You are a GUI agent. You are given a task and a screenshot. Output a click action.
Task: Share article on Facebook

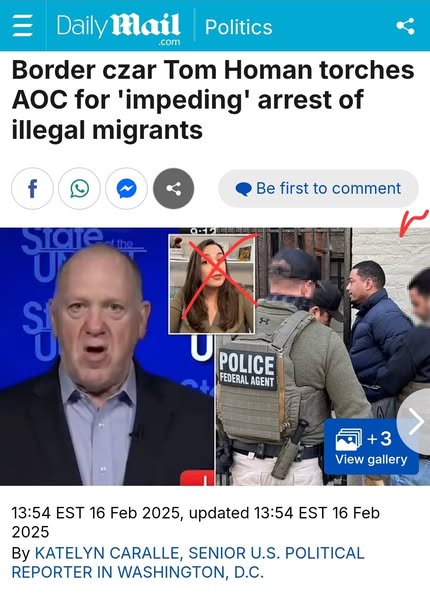33,189
